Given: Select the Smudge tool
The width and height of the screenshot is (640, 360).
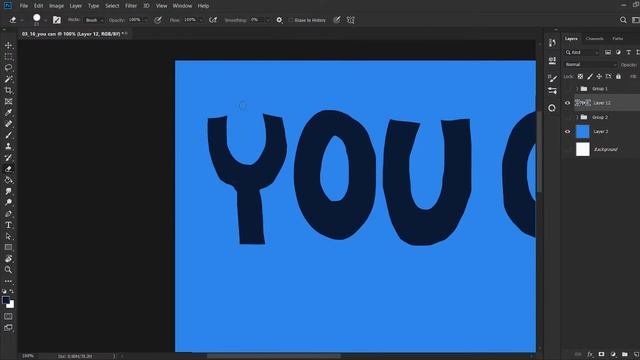Looking at the screenshot, I should tap(8, 191).
